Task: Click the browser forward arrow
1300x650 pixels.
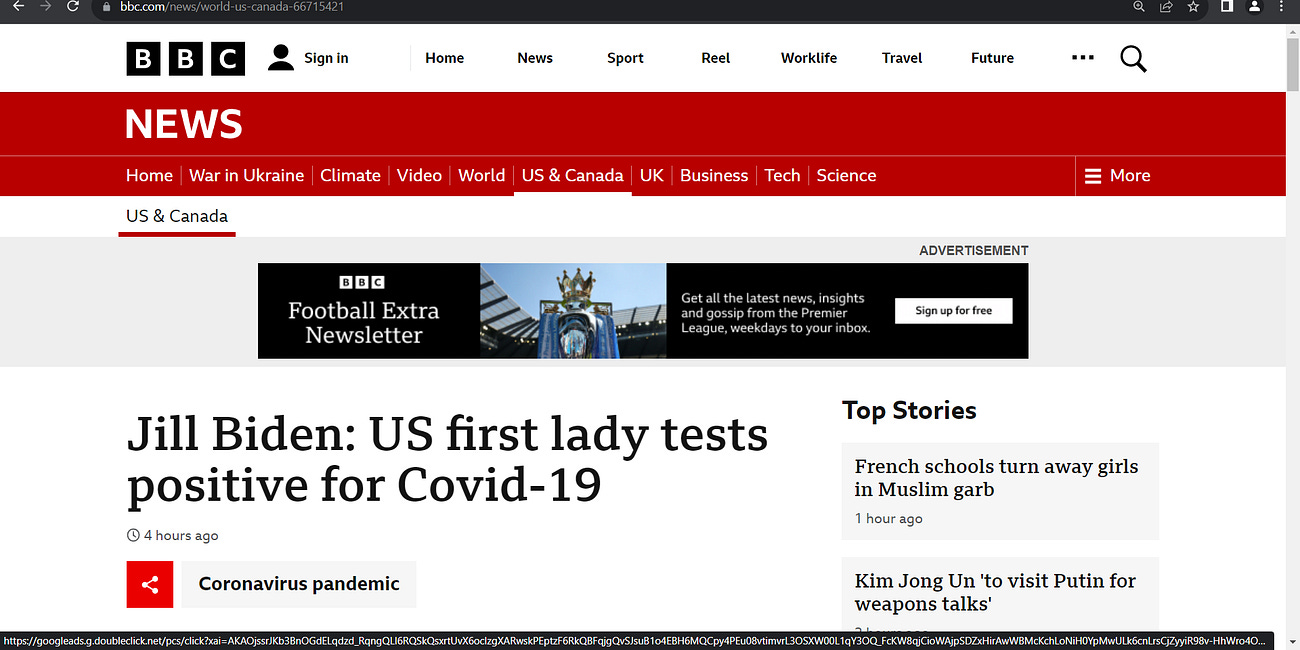Action: (45, 6)
